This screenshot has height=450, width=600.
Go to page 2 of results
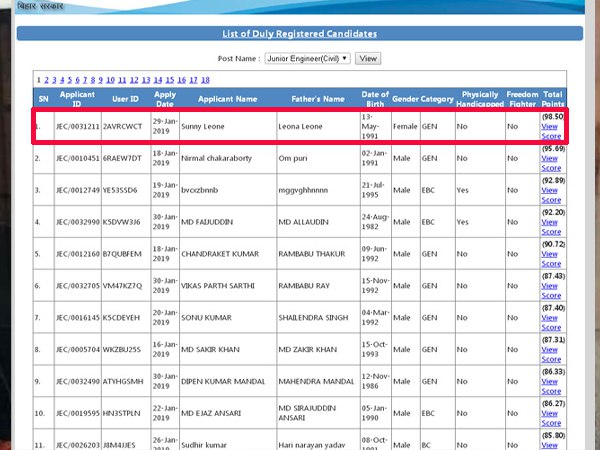click(47, 79)
